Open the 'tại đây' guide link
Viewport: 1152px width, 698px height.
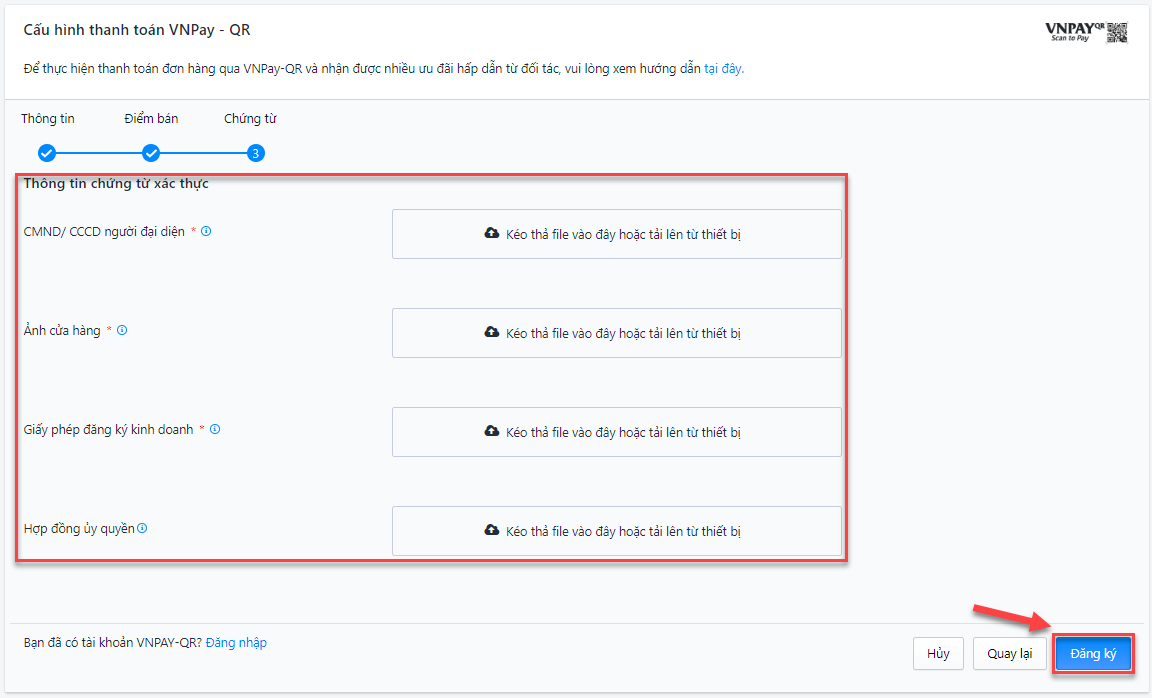click(724, 68)
